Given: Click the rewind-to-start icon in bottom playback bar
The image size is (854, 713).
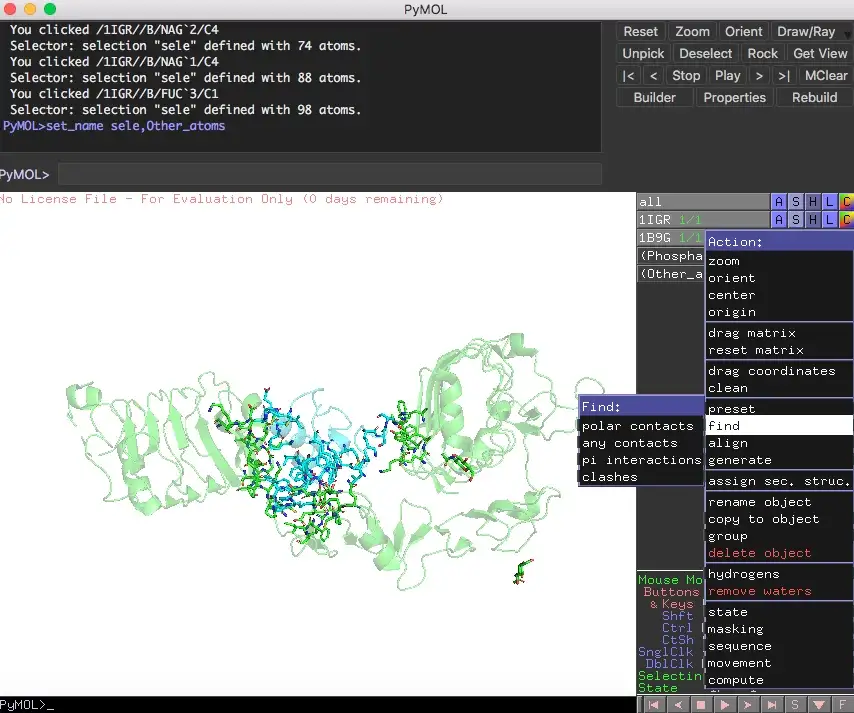Looking at the screenshot, I should pos(653,705).
